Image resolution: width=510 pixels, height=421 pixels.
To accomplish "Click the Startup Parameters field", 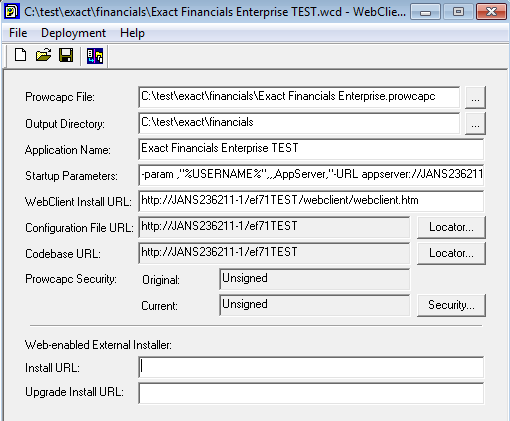I will tap(311, 175).
